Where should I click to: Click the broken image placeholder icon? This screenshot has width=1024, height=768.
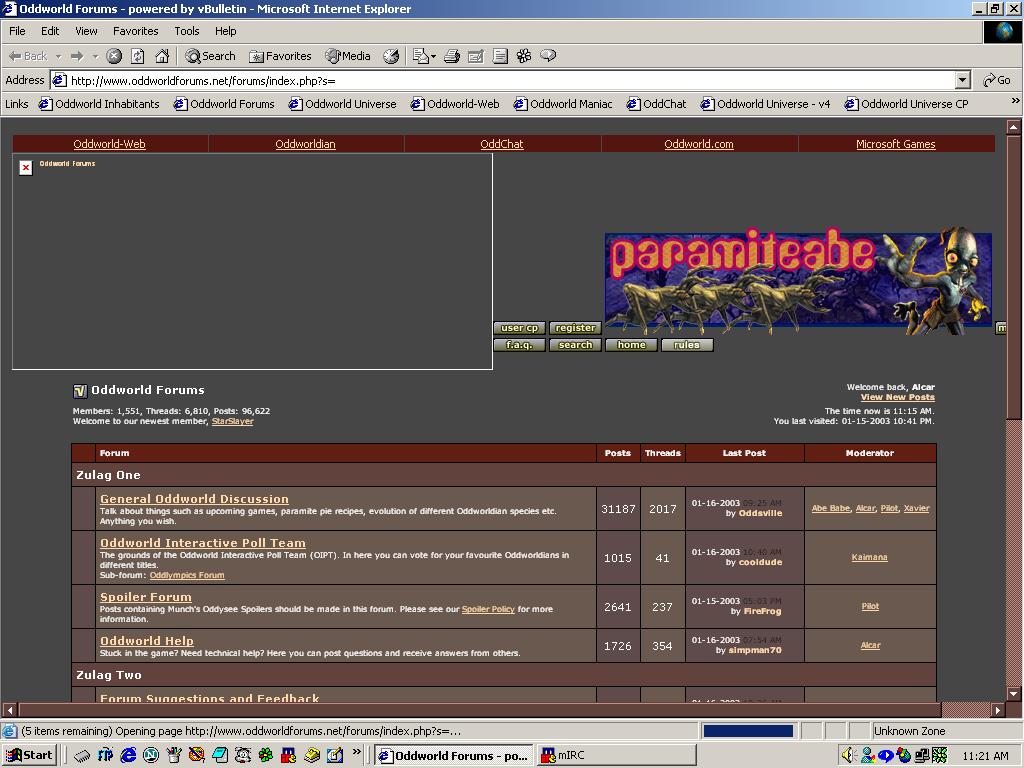[26, 167]
